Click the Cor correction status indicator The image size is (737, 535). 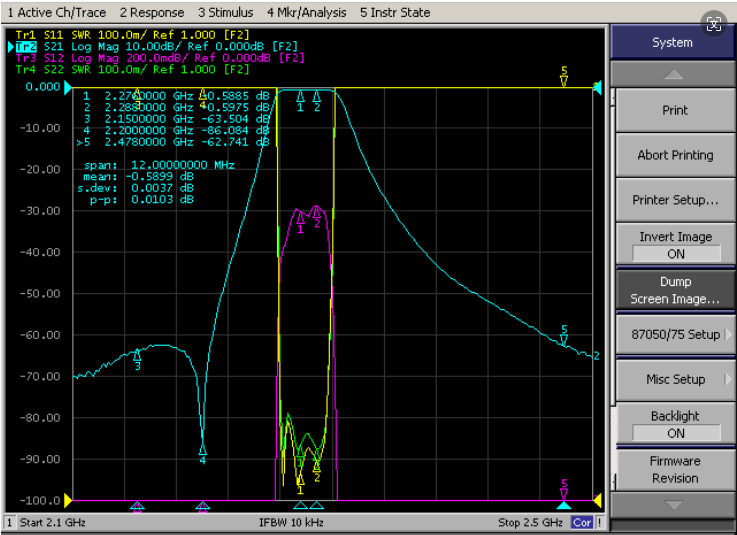(x=582, y=522)
